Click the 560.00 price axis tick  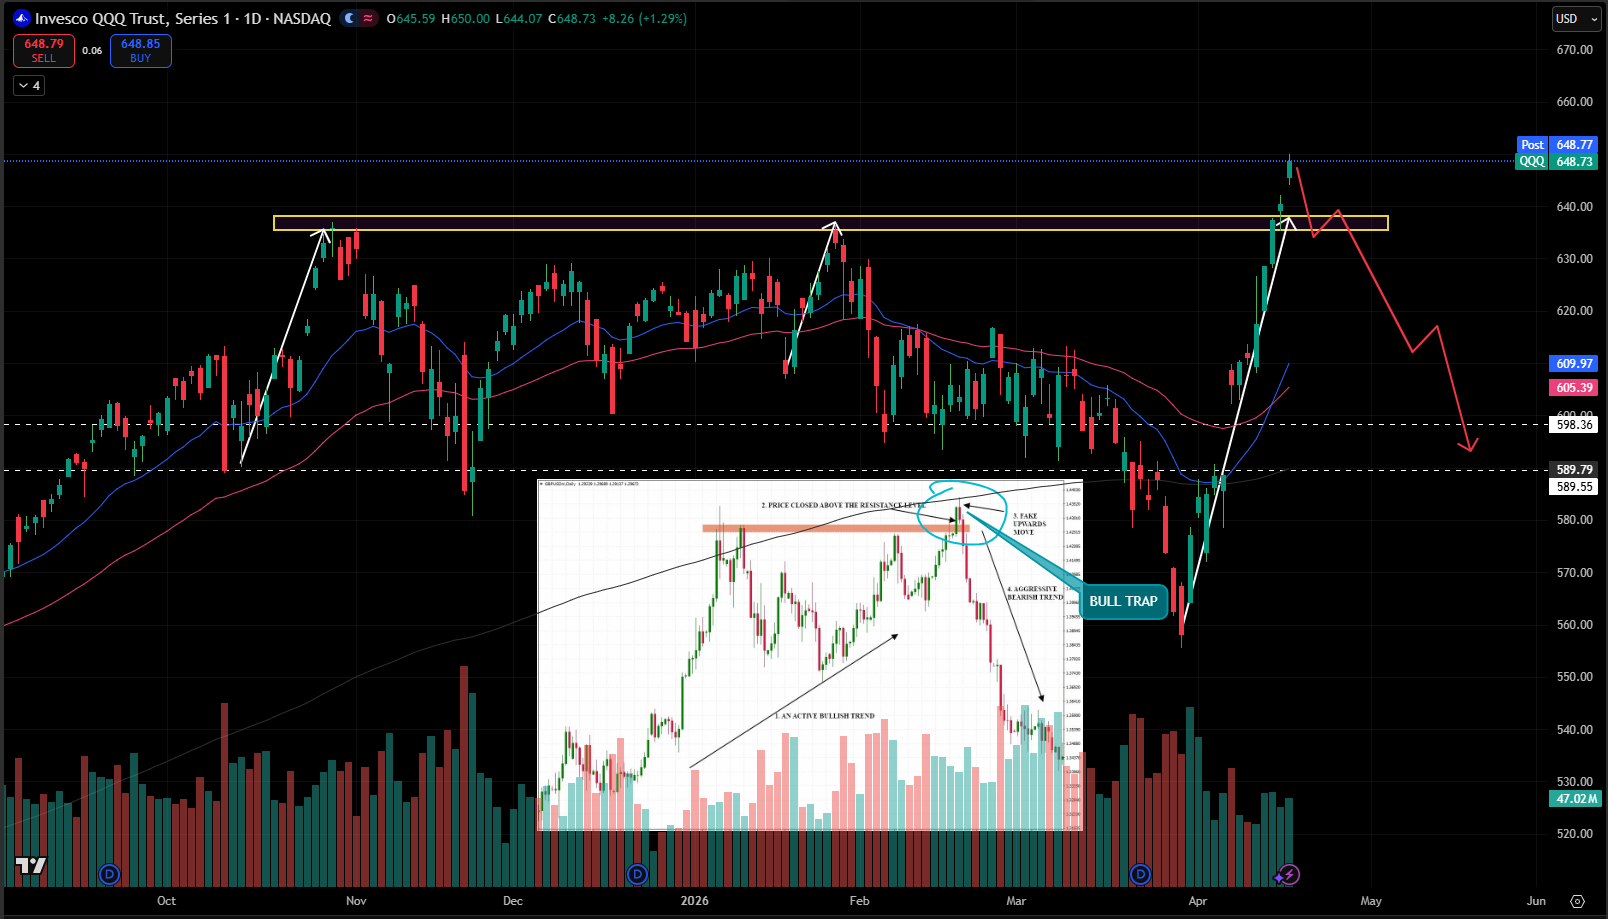tap(1575, 625)
